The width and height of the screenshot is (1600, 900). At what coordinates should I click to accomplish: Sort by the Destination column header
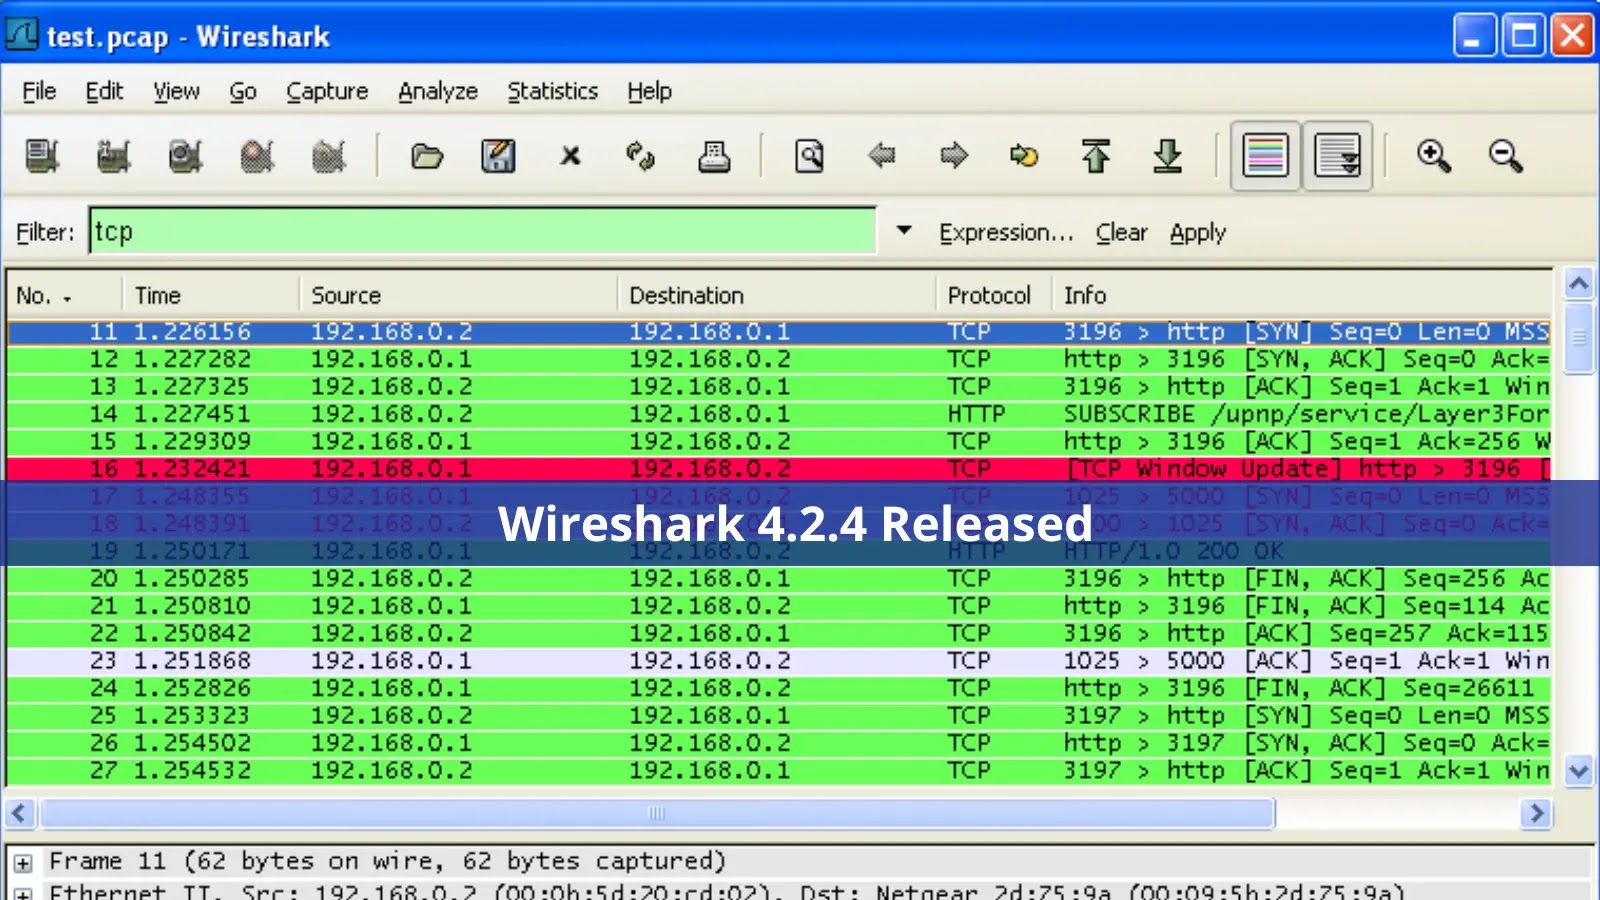(x=776, y=295)
